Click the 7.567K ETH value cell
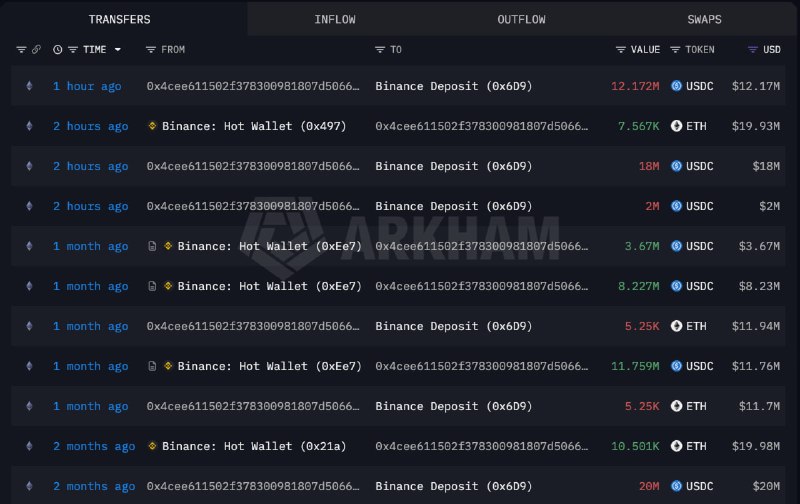The image size is (800, 504). coord(638,126)
